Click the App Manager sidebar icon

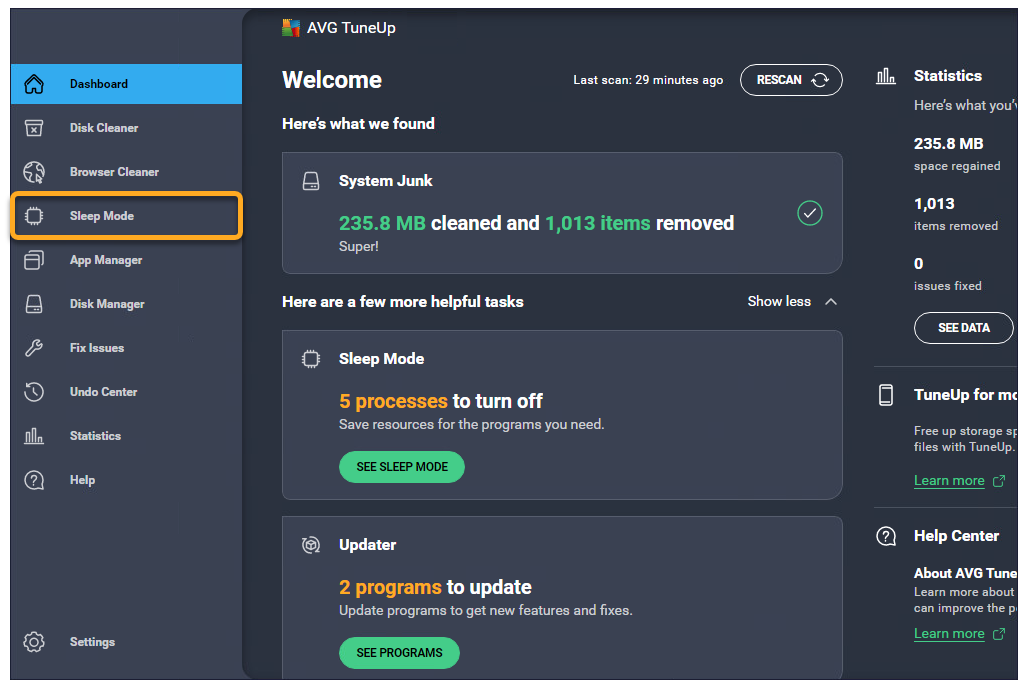tap(34, 260)
